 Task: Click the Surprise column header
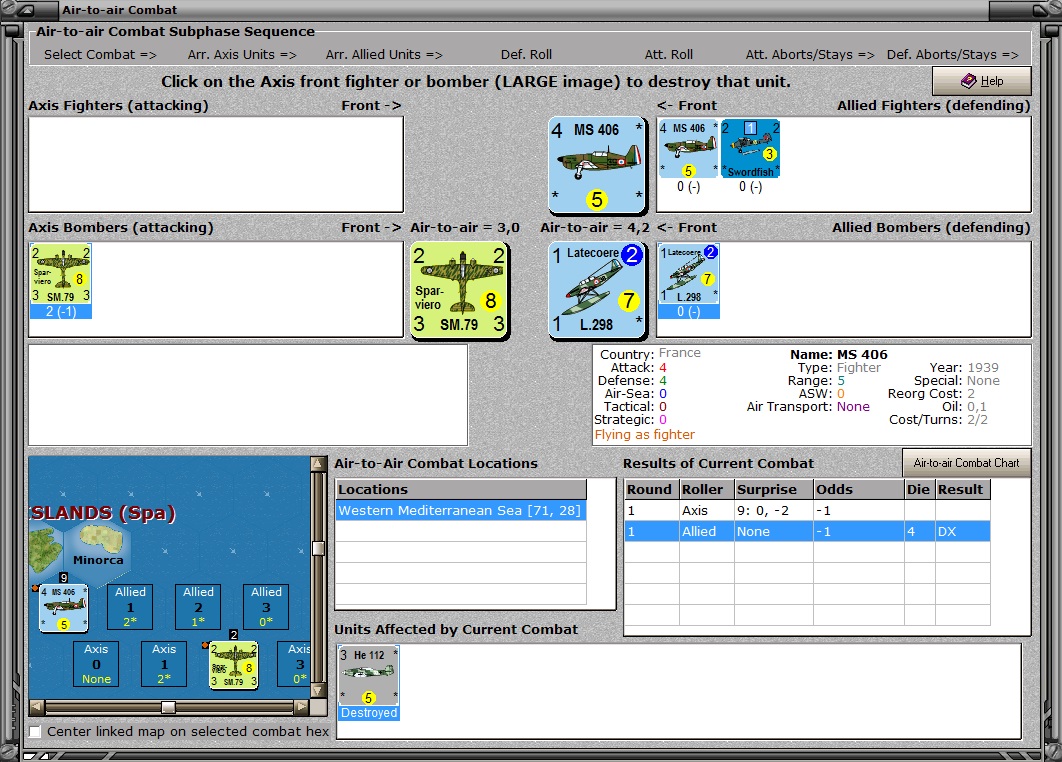(773, 489)
